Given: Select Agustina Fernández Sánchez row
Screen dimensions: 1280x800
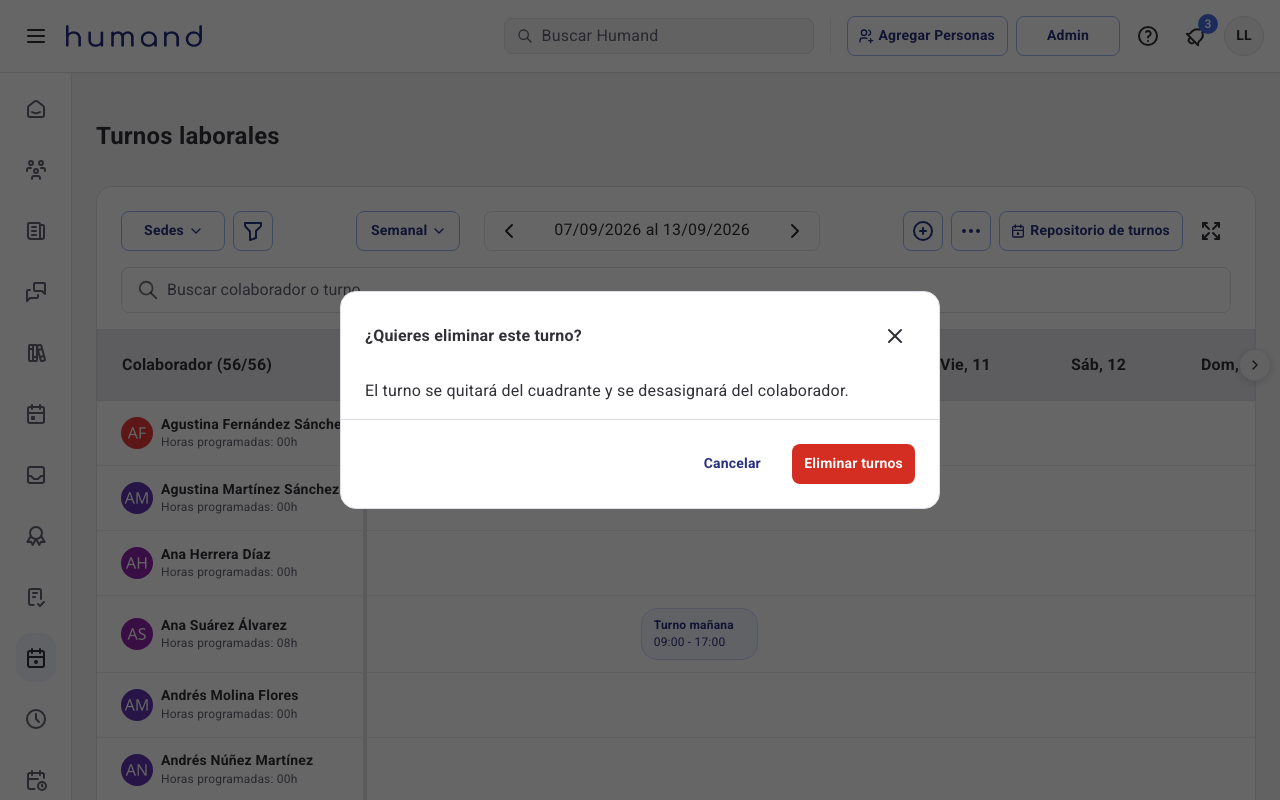Looking at the screenshot, I should pyautogui.click(x=230, y=433).
